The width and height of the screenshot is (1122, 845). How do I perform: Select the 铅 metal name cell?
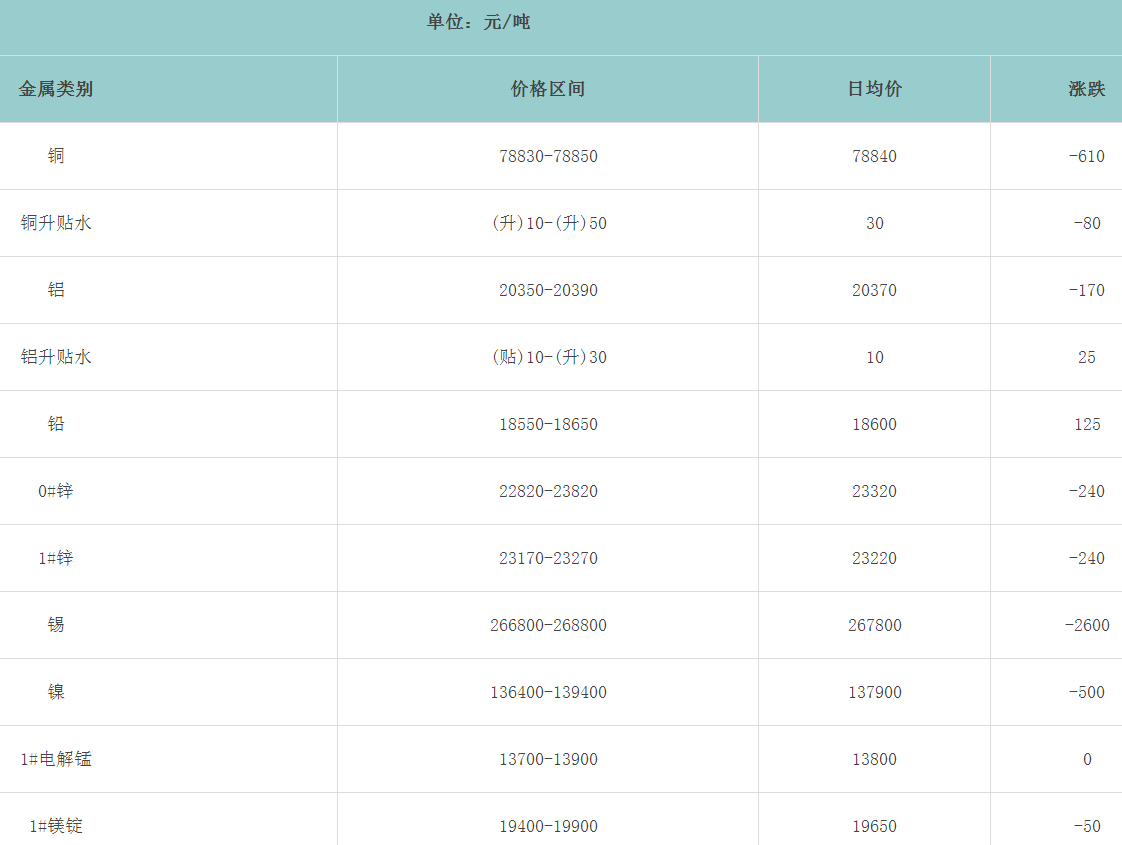click(56, 424)
